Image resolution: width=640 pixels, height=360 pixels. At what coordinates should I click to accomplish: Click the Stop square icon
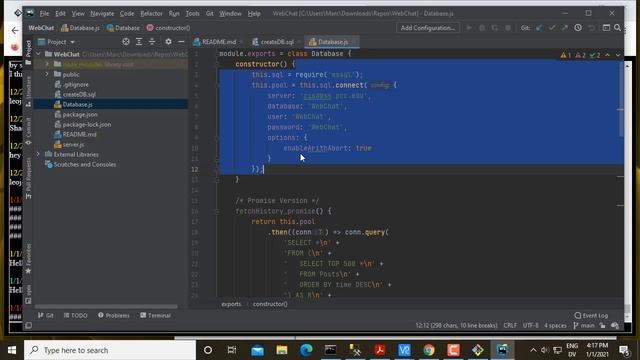click(x=508, y=28)
